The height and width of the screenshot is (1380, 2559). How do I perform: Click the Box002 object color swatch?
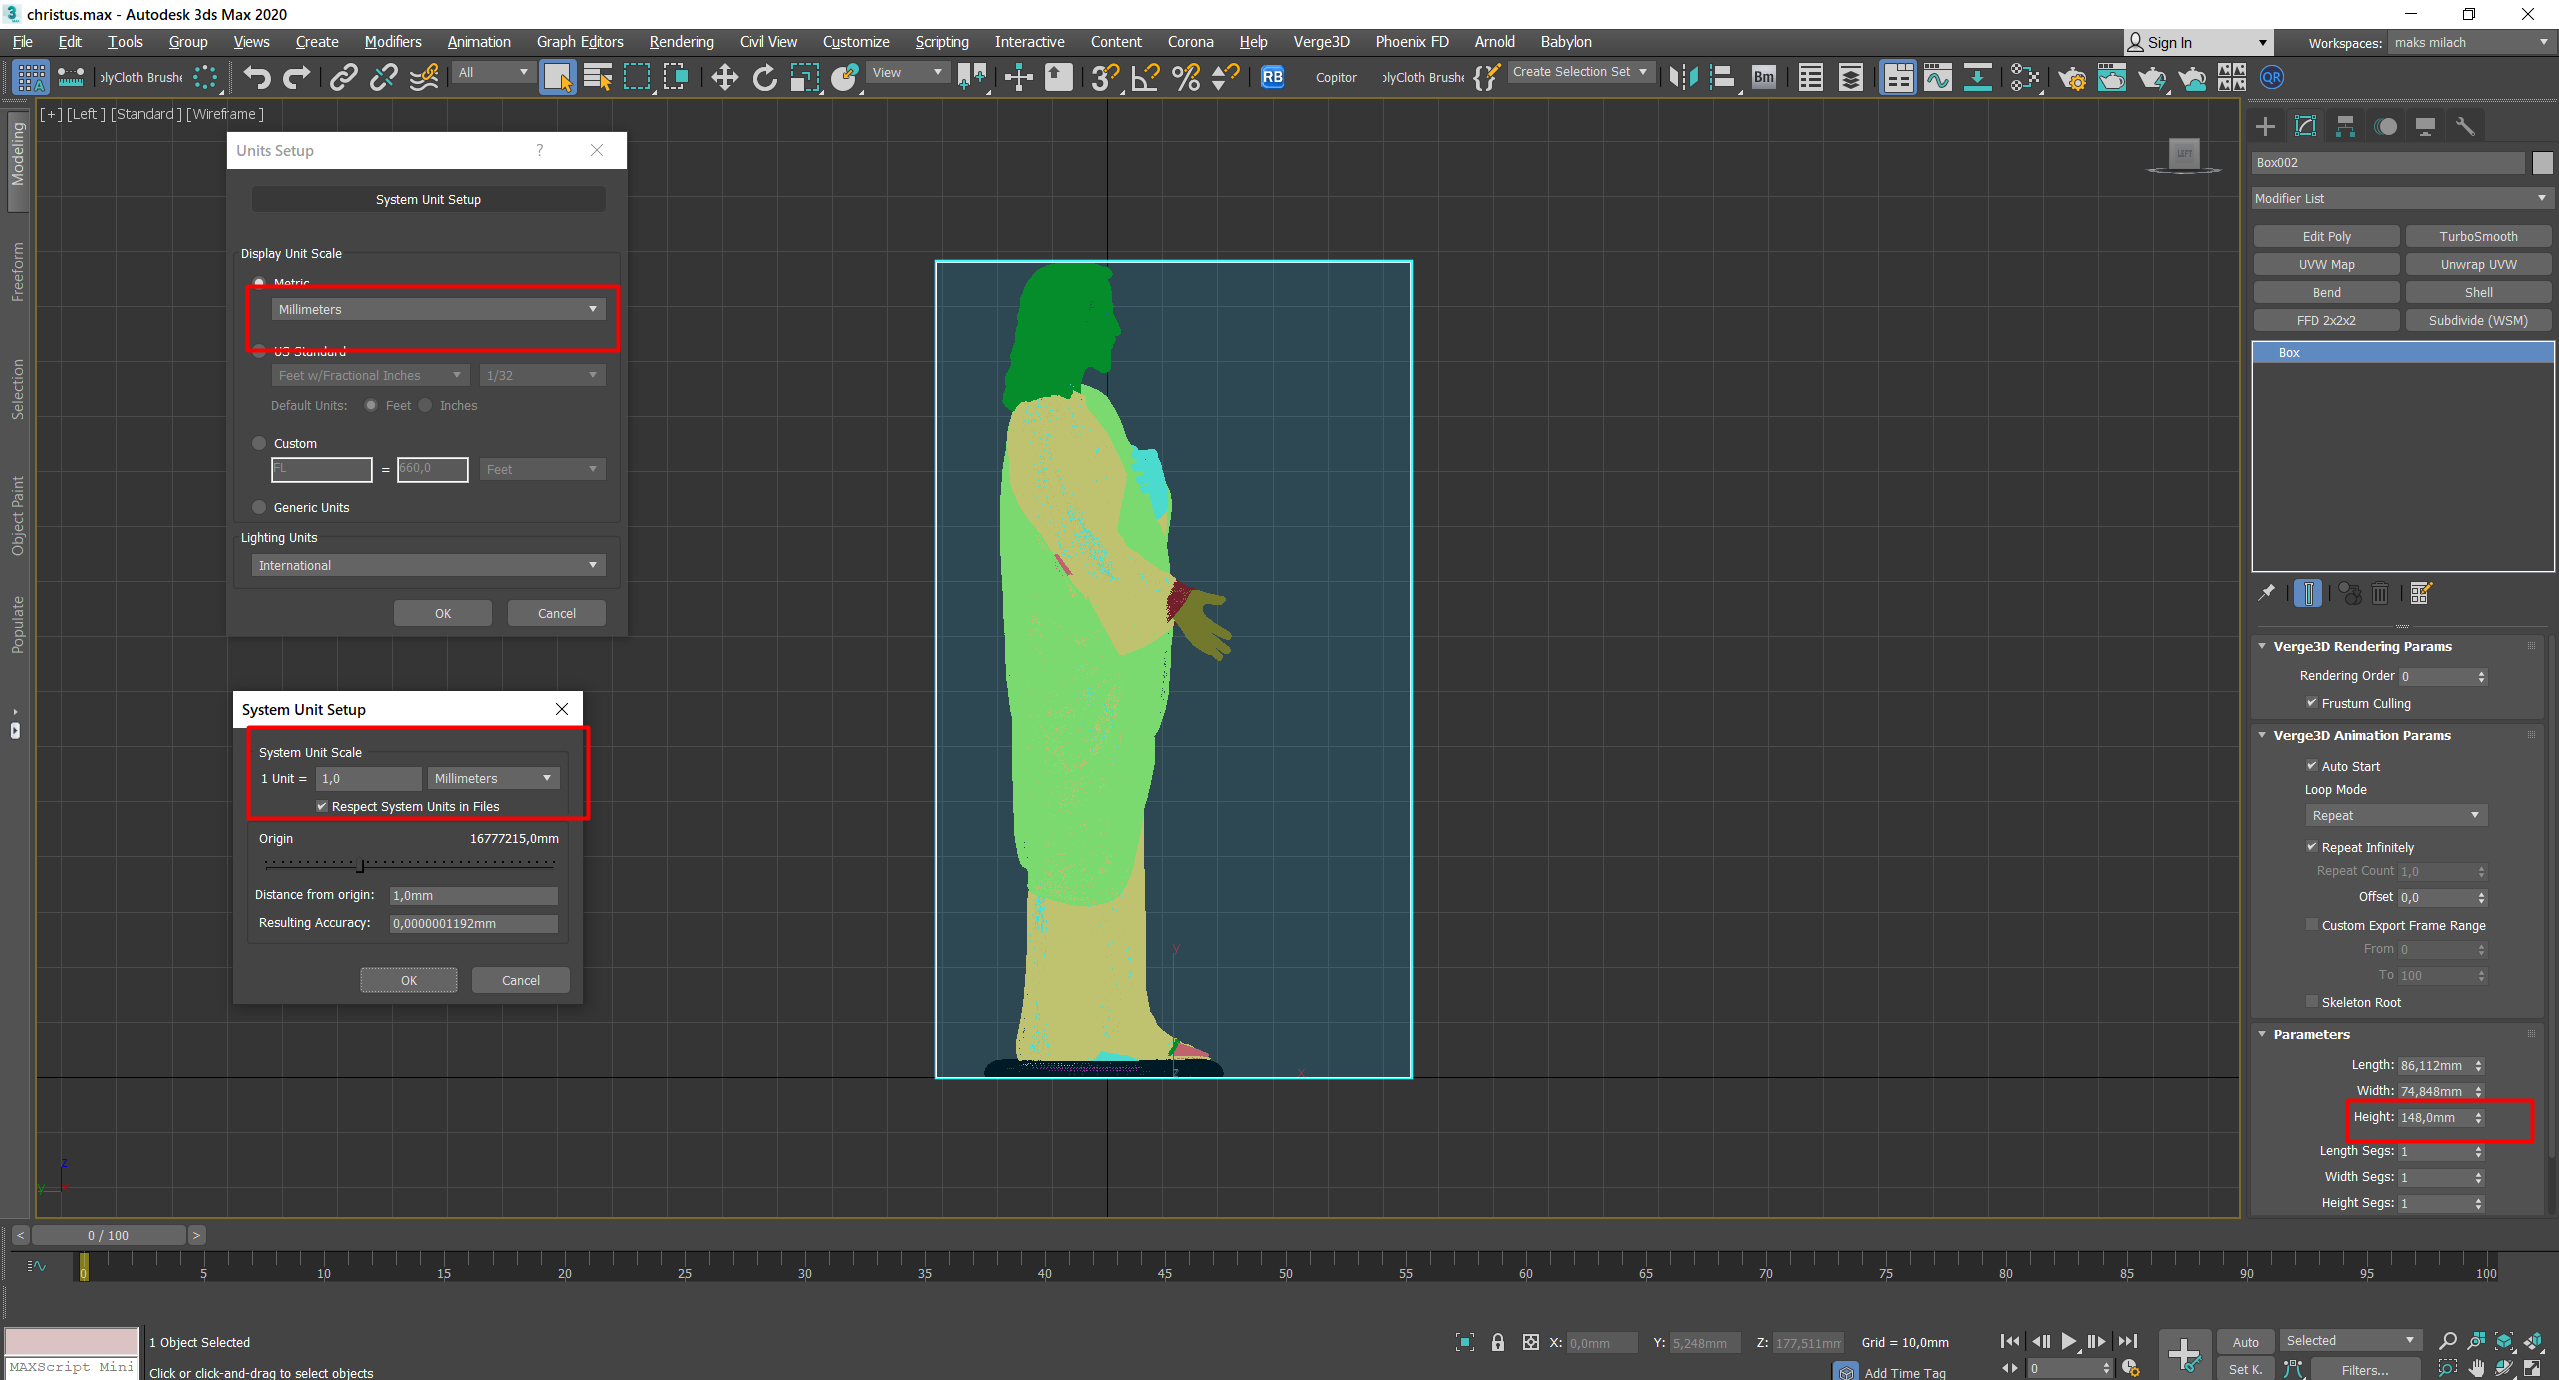pyautogui.click(x=2542, y=162)
